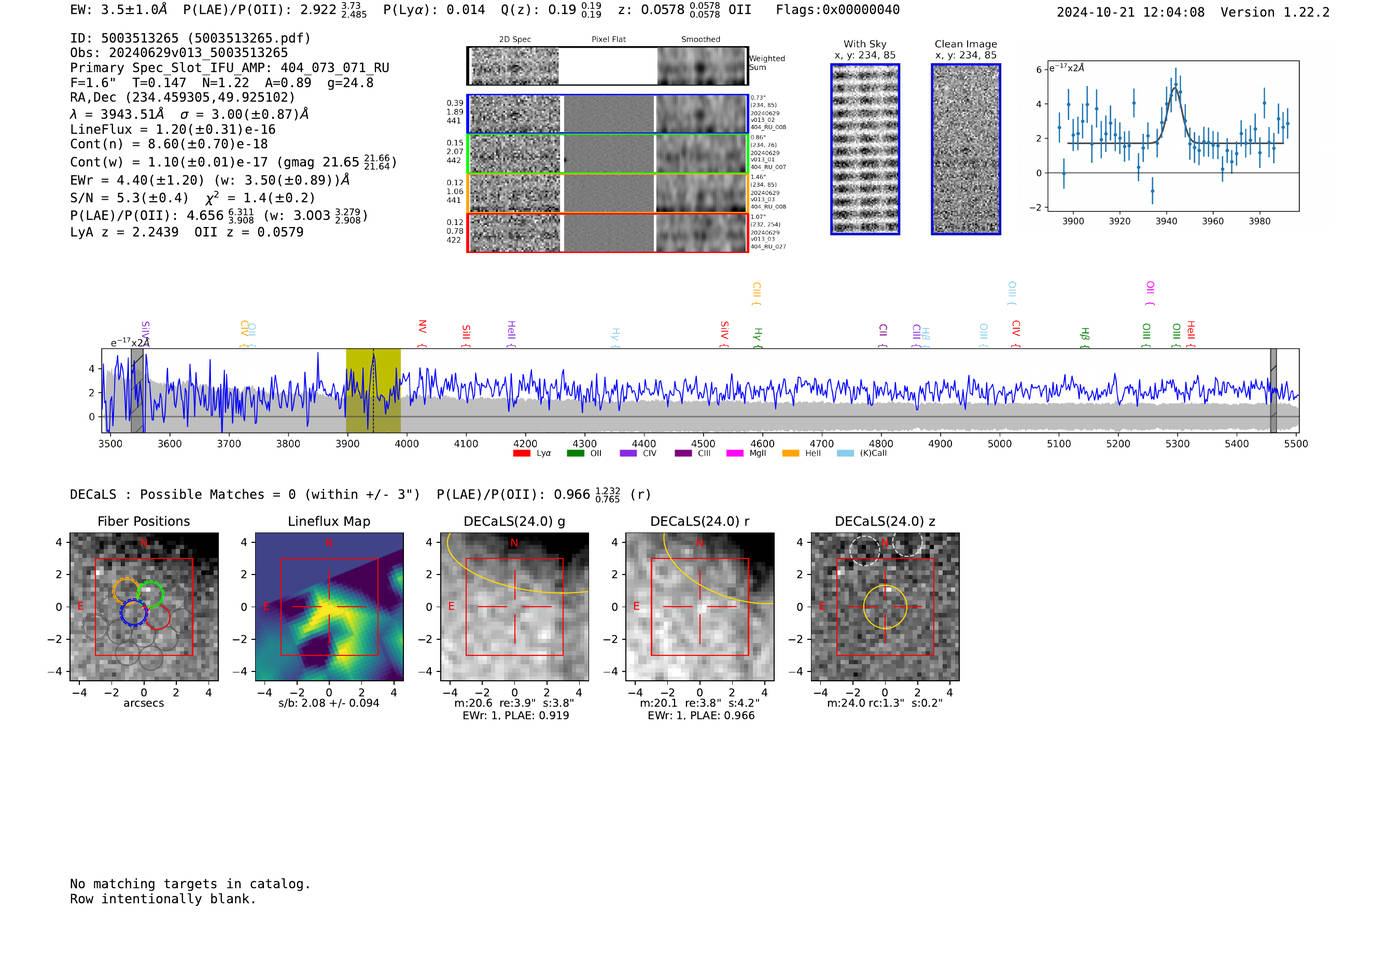Click the 2D Spec column header
This screenshot has width=1400, height=953.
coord(515,40)
